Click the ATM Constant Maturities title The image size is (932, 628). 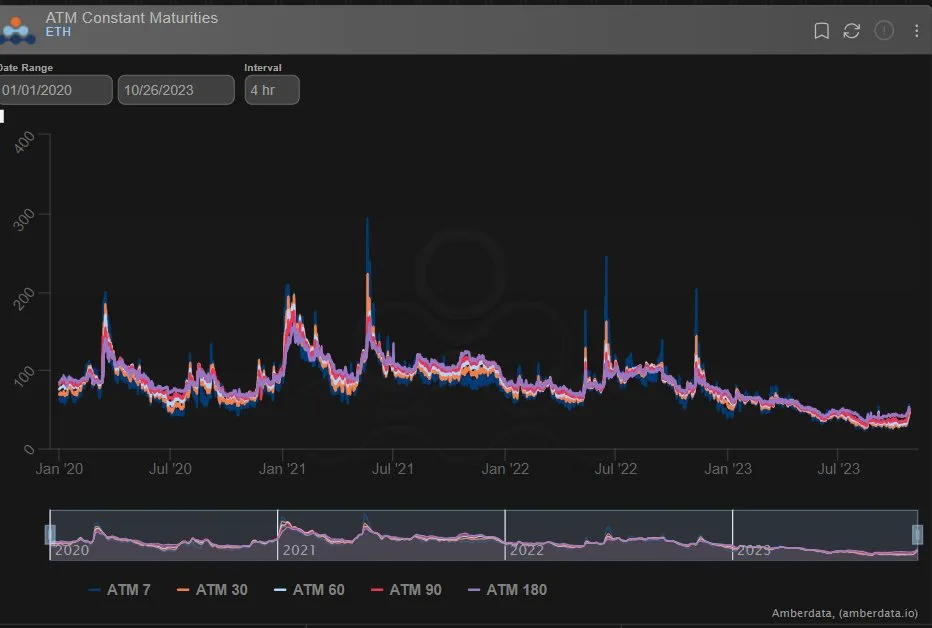131,18
